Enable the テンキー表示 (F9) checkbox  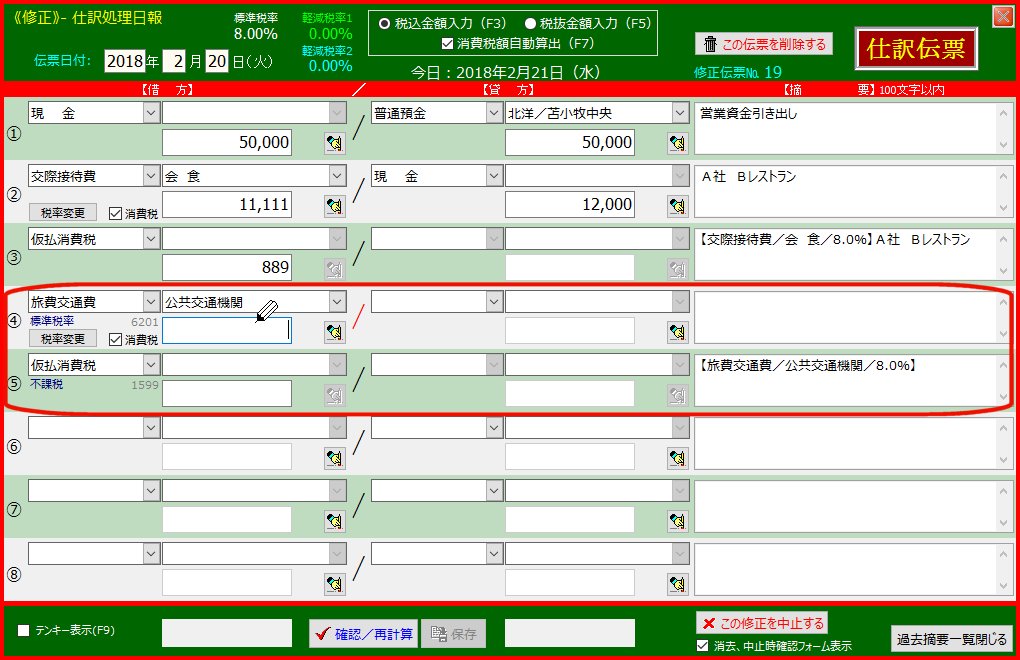(24, 630)
